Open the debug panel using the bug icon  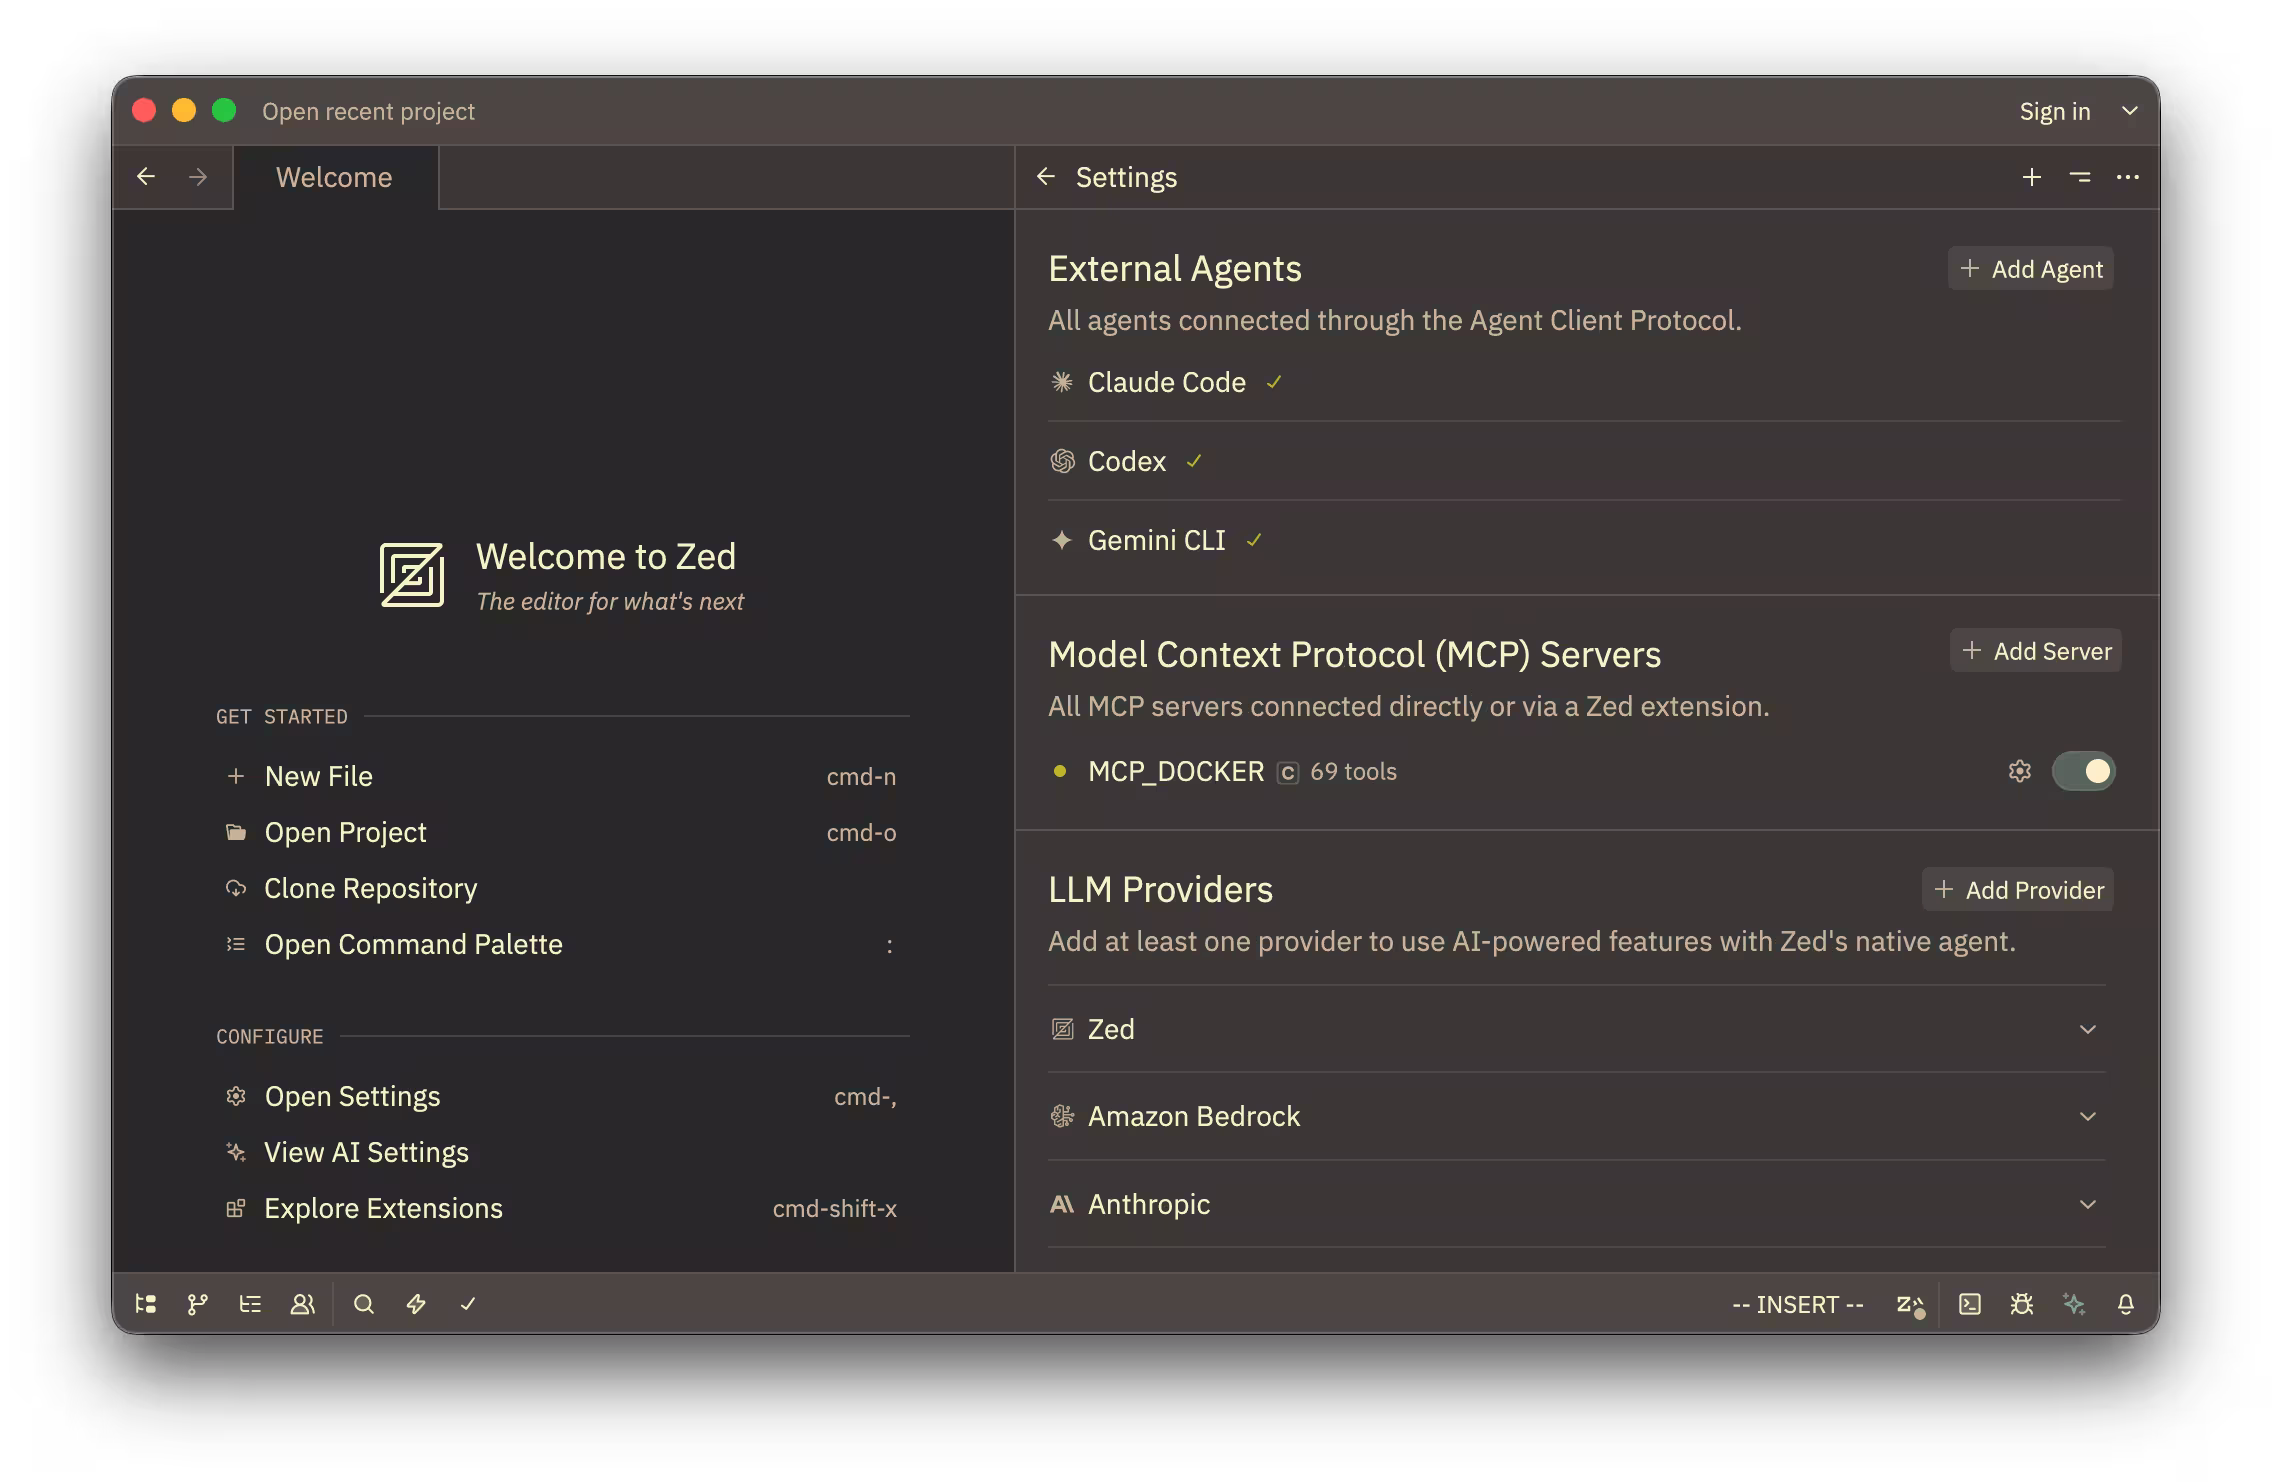click(x=2022, y=1304)
